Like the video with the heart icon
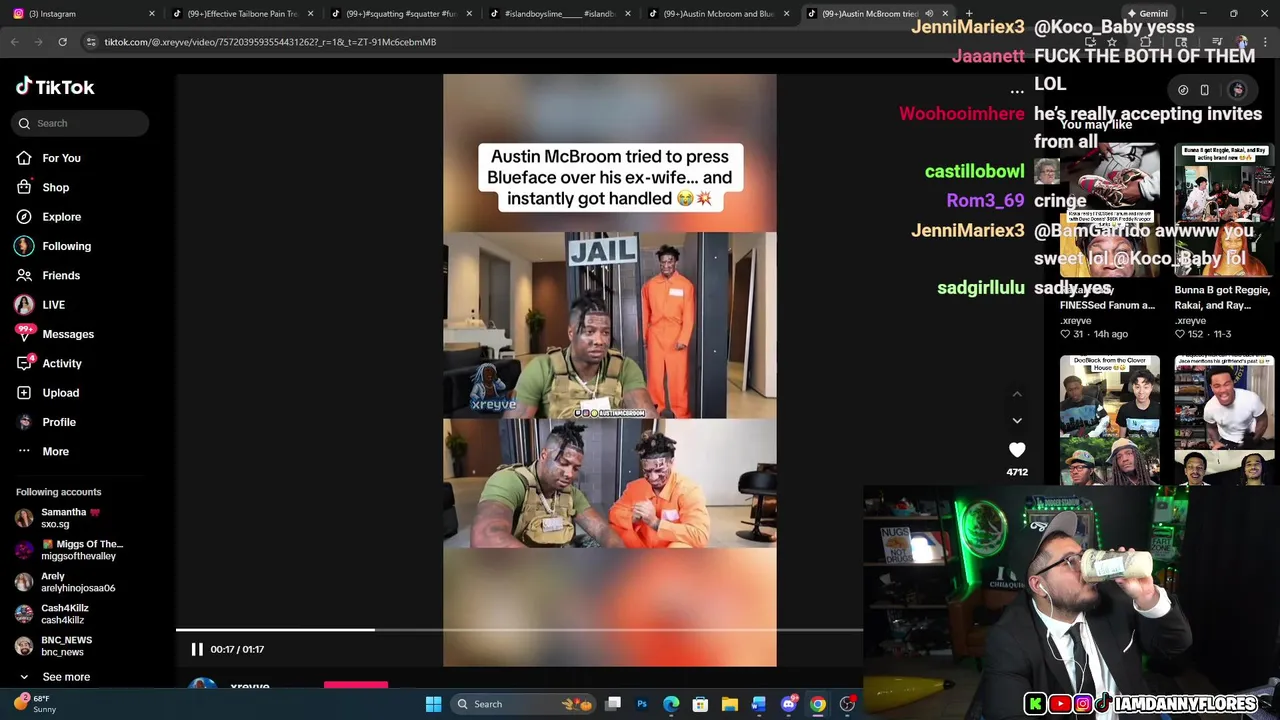1280x720 pixels. [1017, 450]
